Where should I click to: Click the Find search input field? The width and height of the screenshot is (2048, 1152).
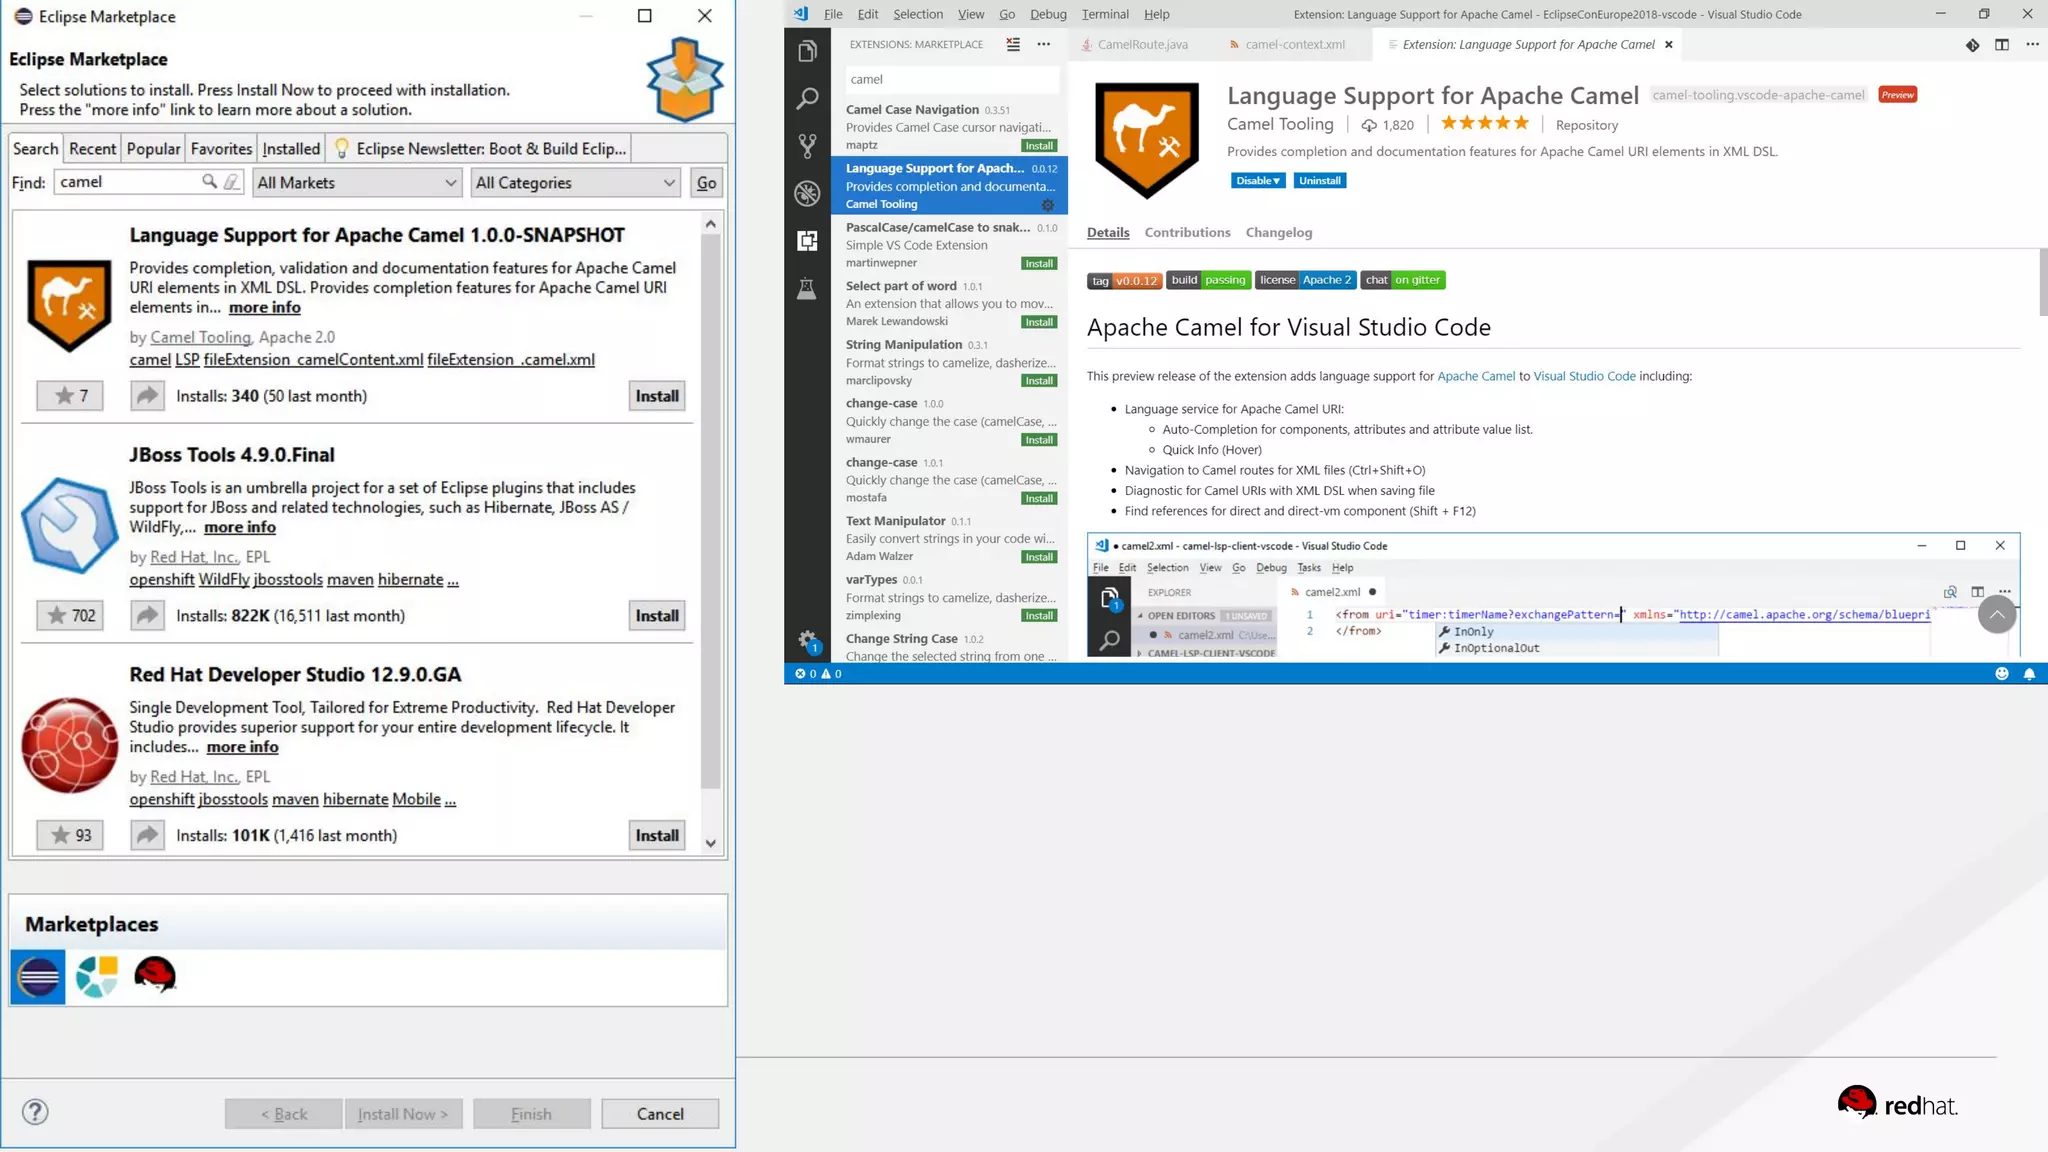point(128,182)
